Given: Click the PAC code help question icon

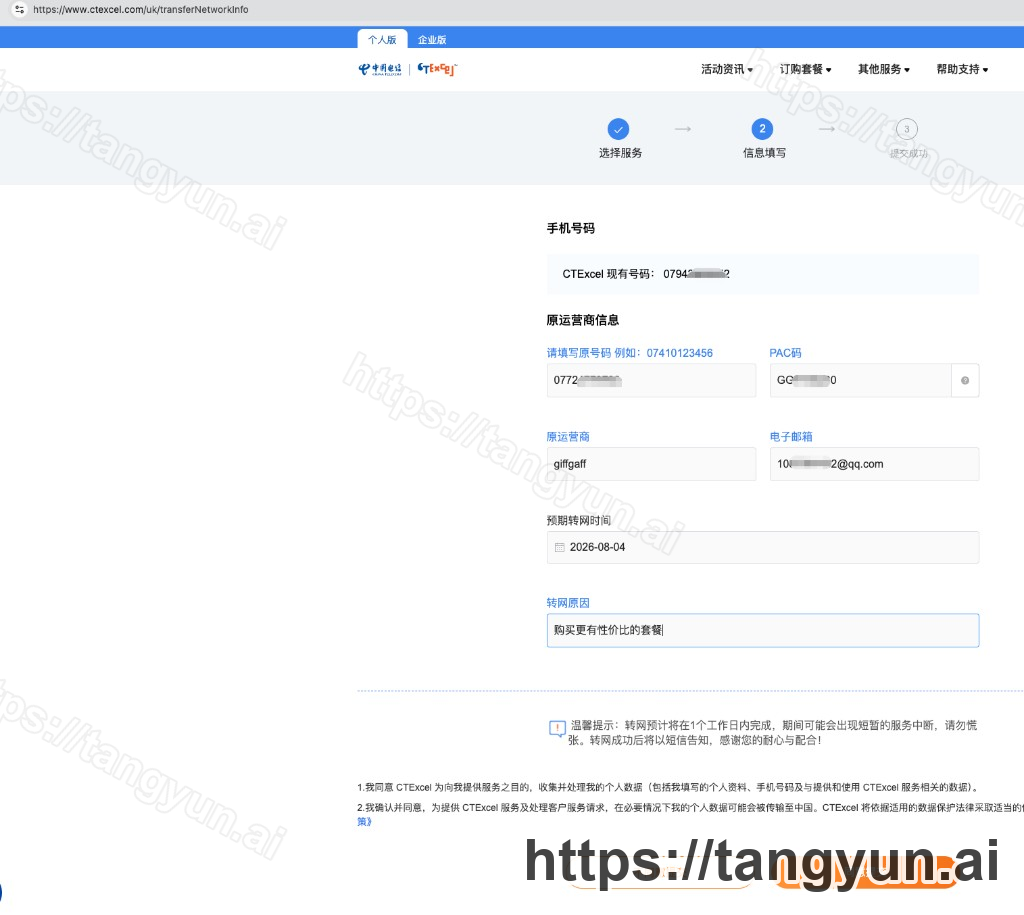Looking at the screenshot, I should point(965,380).
